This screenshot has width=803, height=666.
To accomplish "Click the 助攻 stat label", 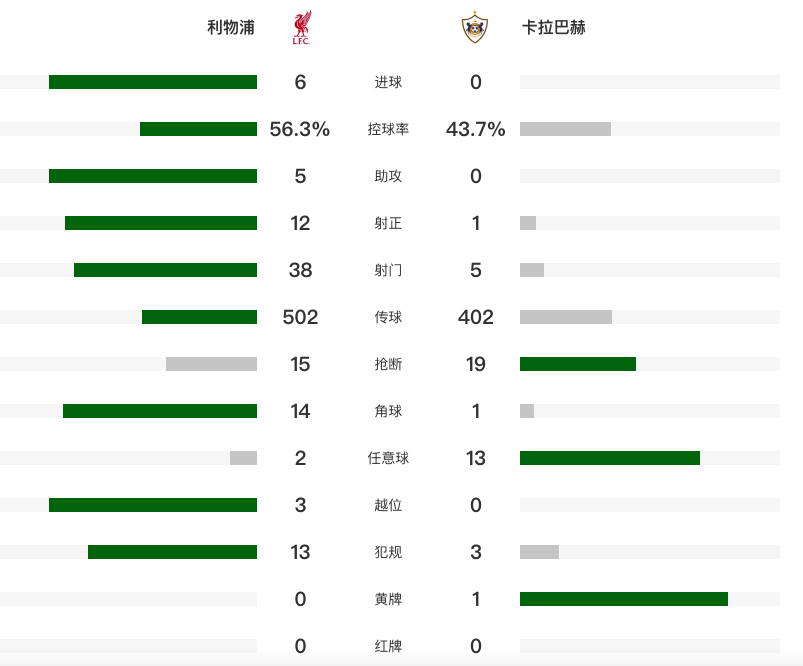I will (388, 176).
